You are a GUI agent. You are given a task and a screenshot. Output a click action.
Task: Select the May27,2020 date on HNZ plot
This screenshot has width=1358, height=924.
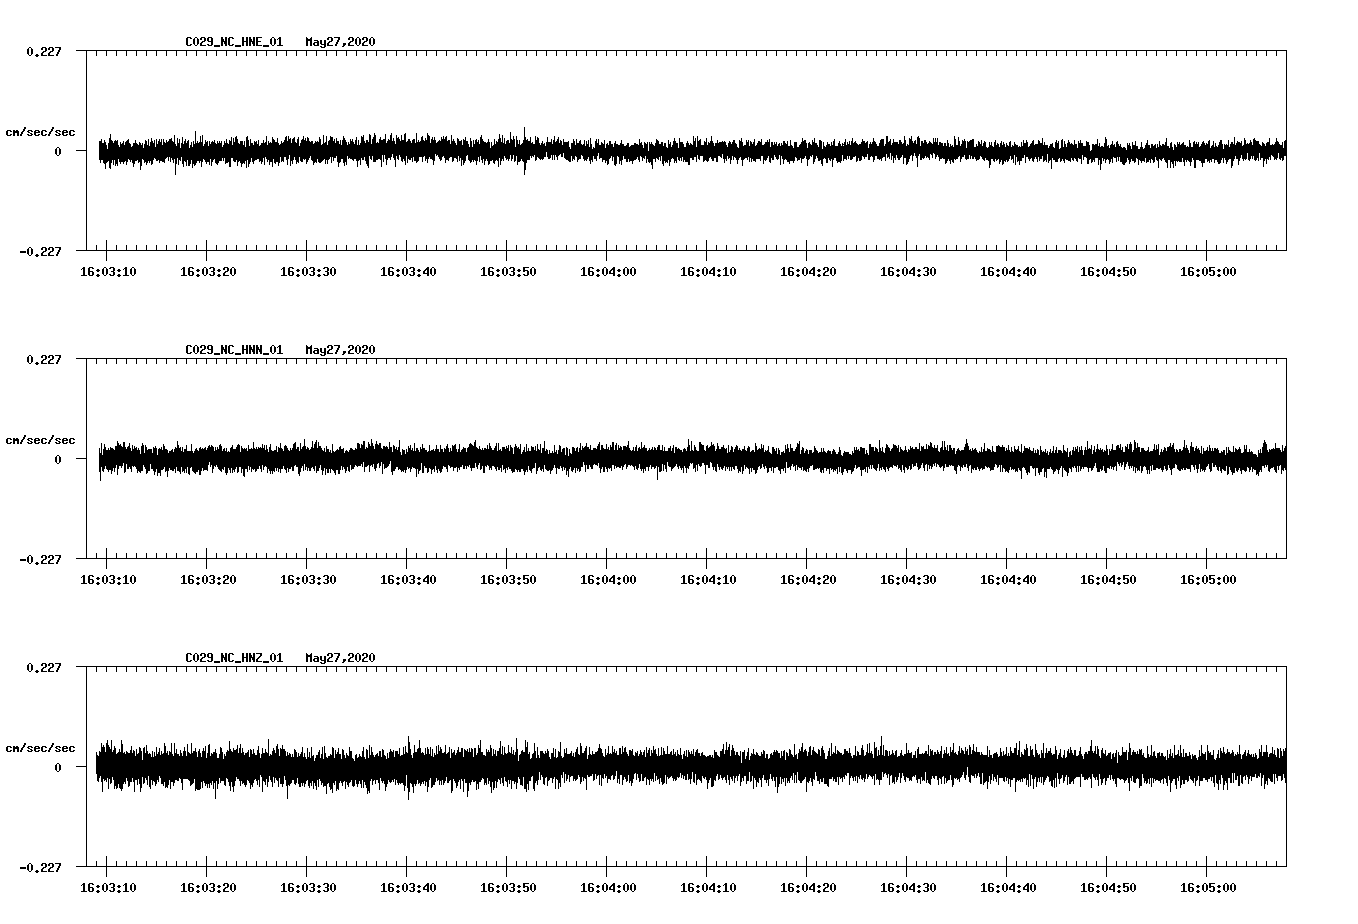pyautogui.click(x=340, y=658)
